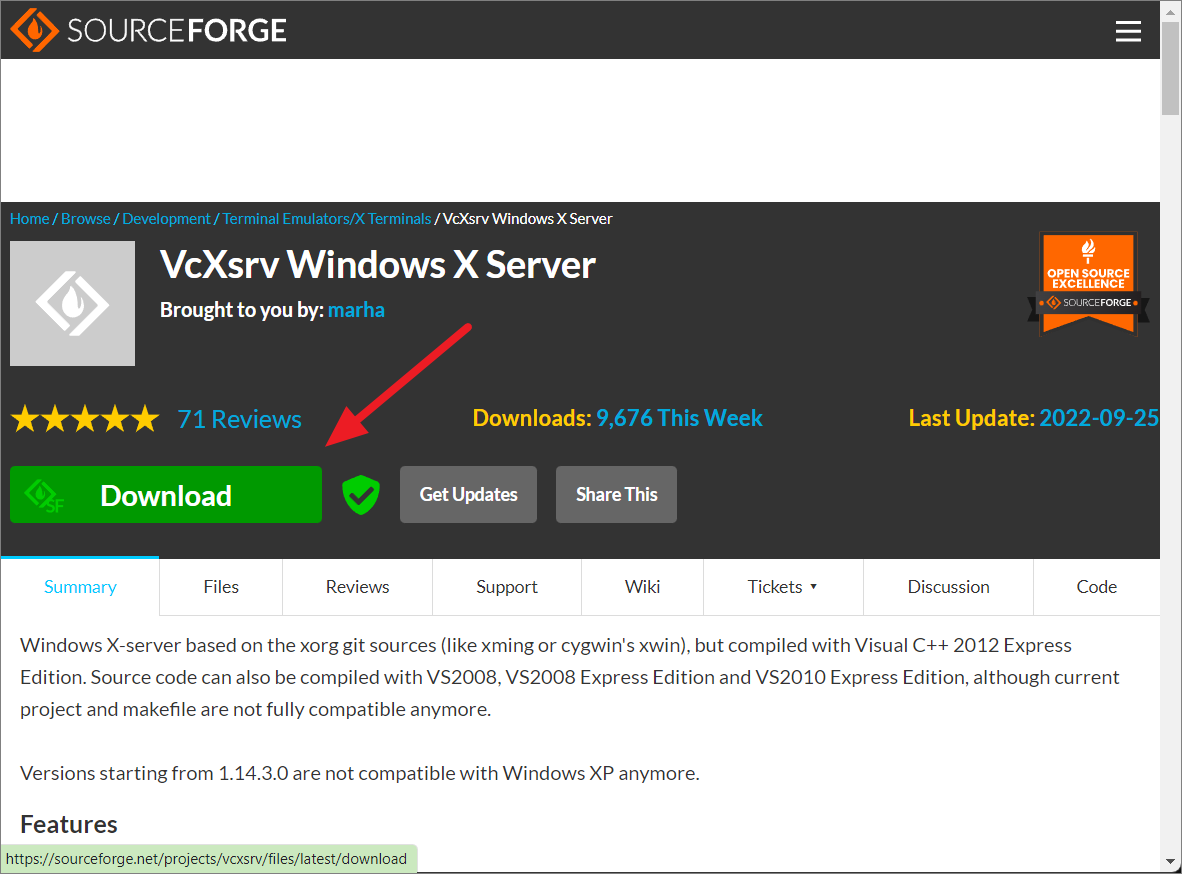Open the Discussion tab
The width and height of the screenshot is (1182, 874).
tap(948, 587)
